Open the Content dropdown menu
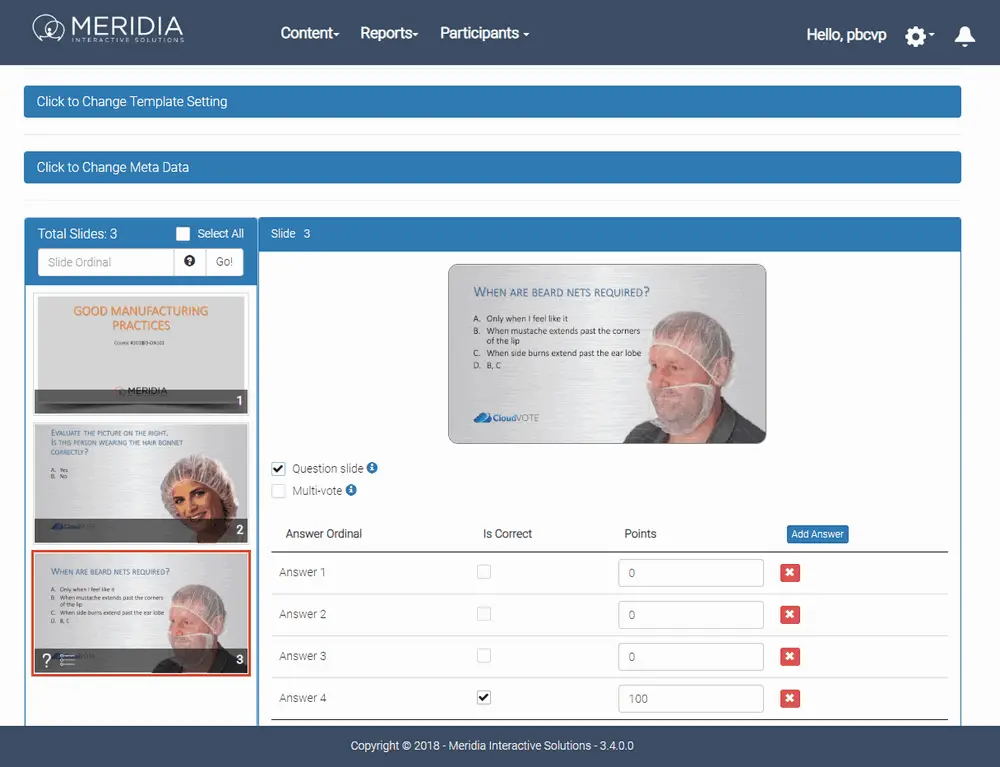This screenshot has height=767, width=1000. click(x=309, y=33)
